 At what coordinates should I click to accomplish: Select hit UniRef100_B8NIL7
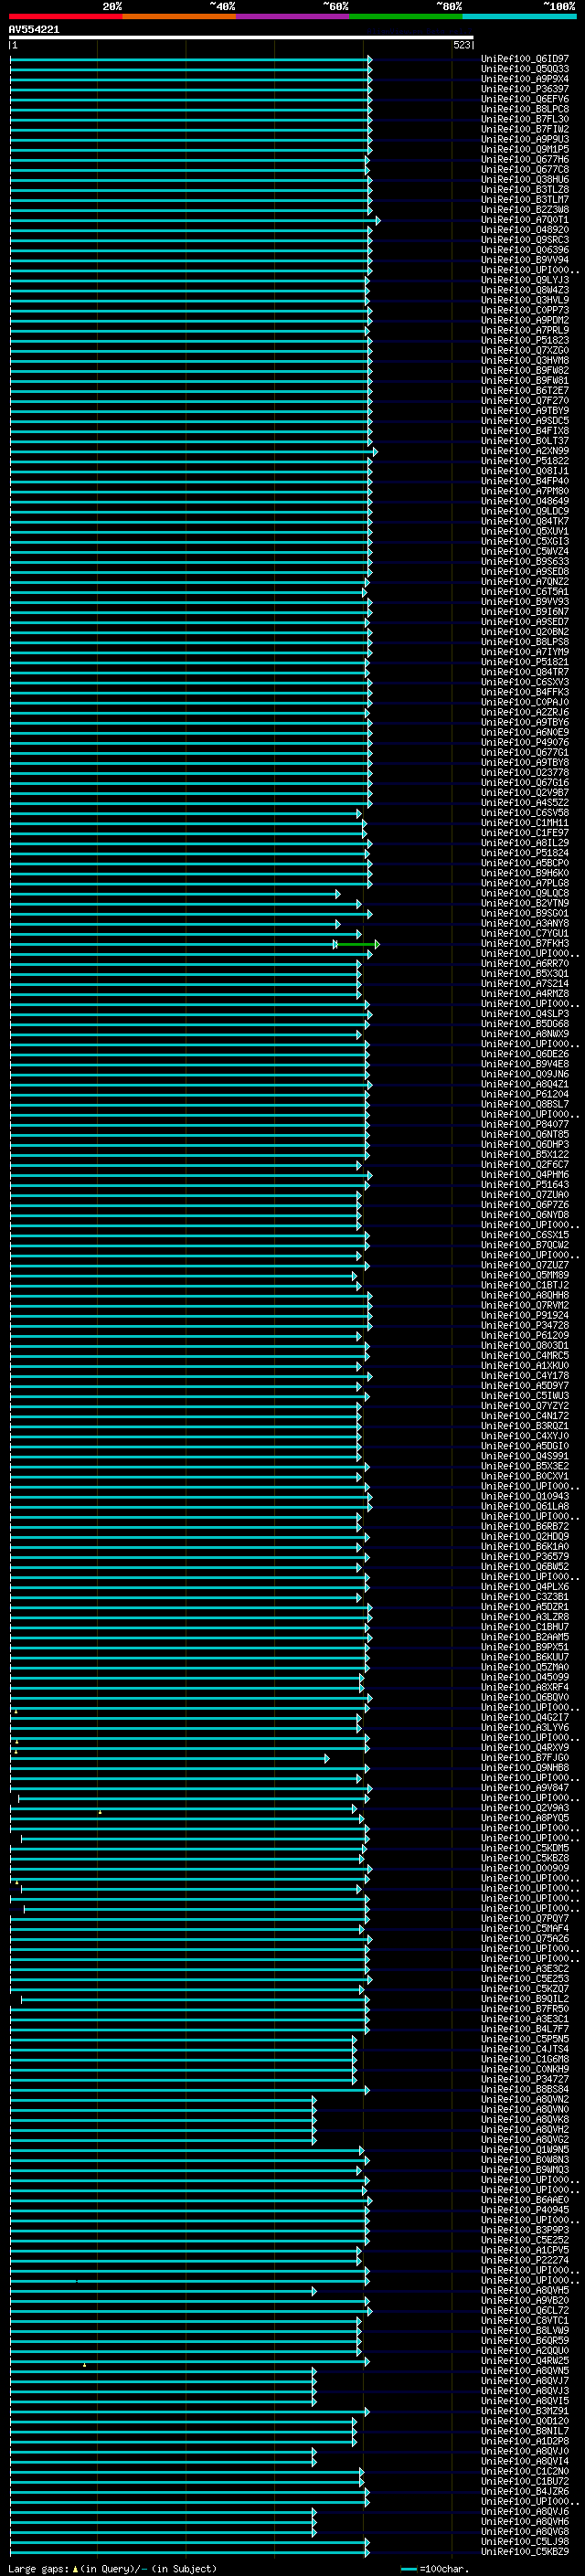tap(525, 2431)
